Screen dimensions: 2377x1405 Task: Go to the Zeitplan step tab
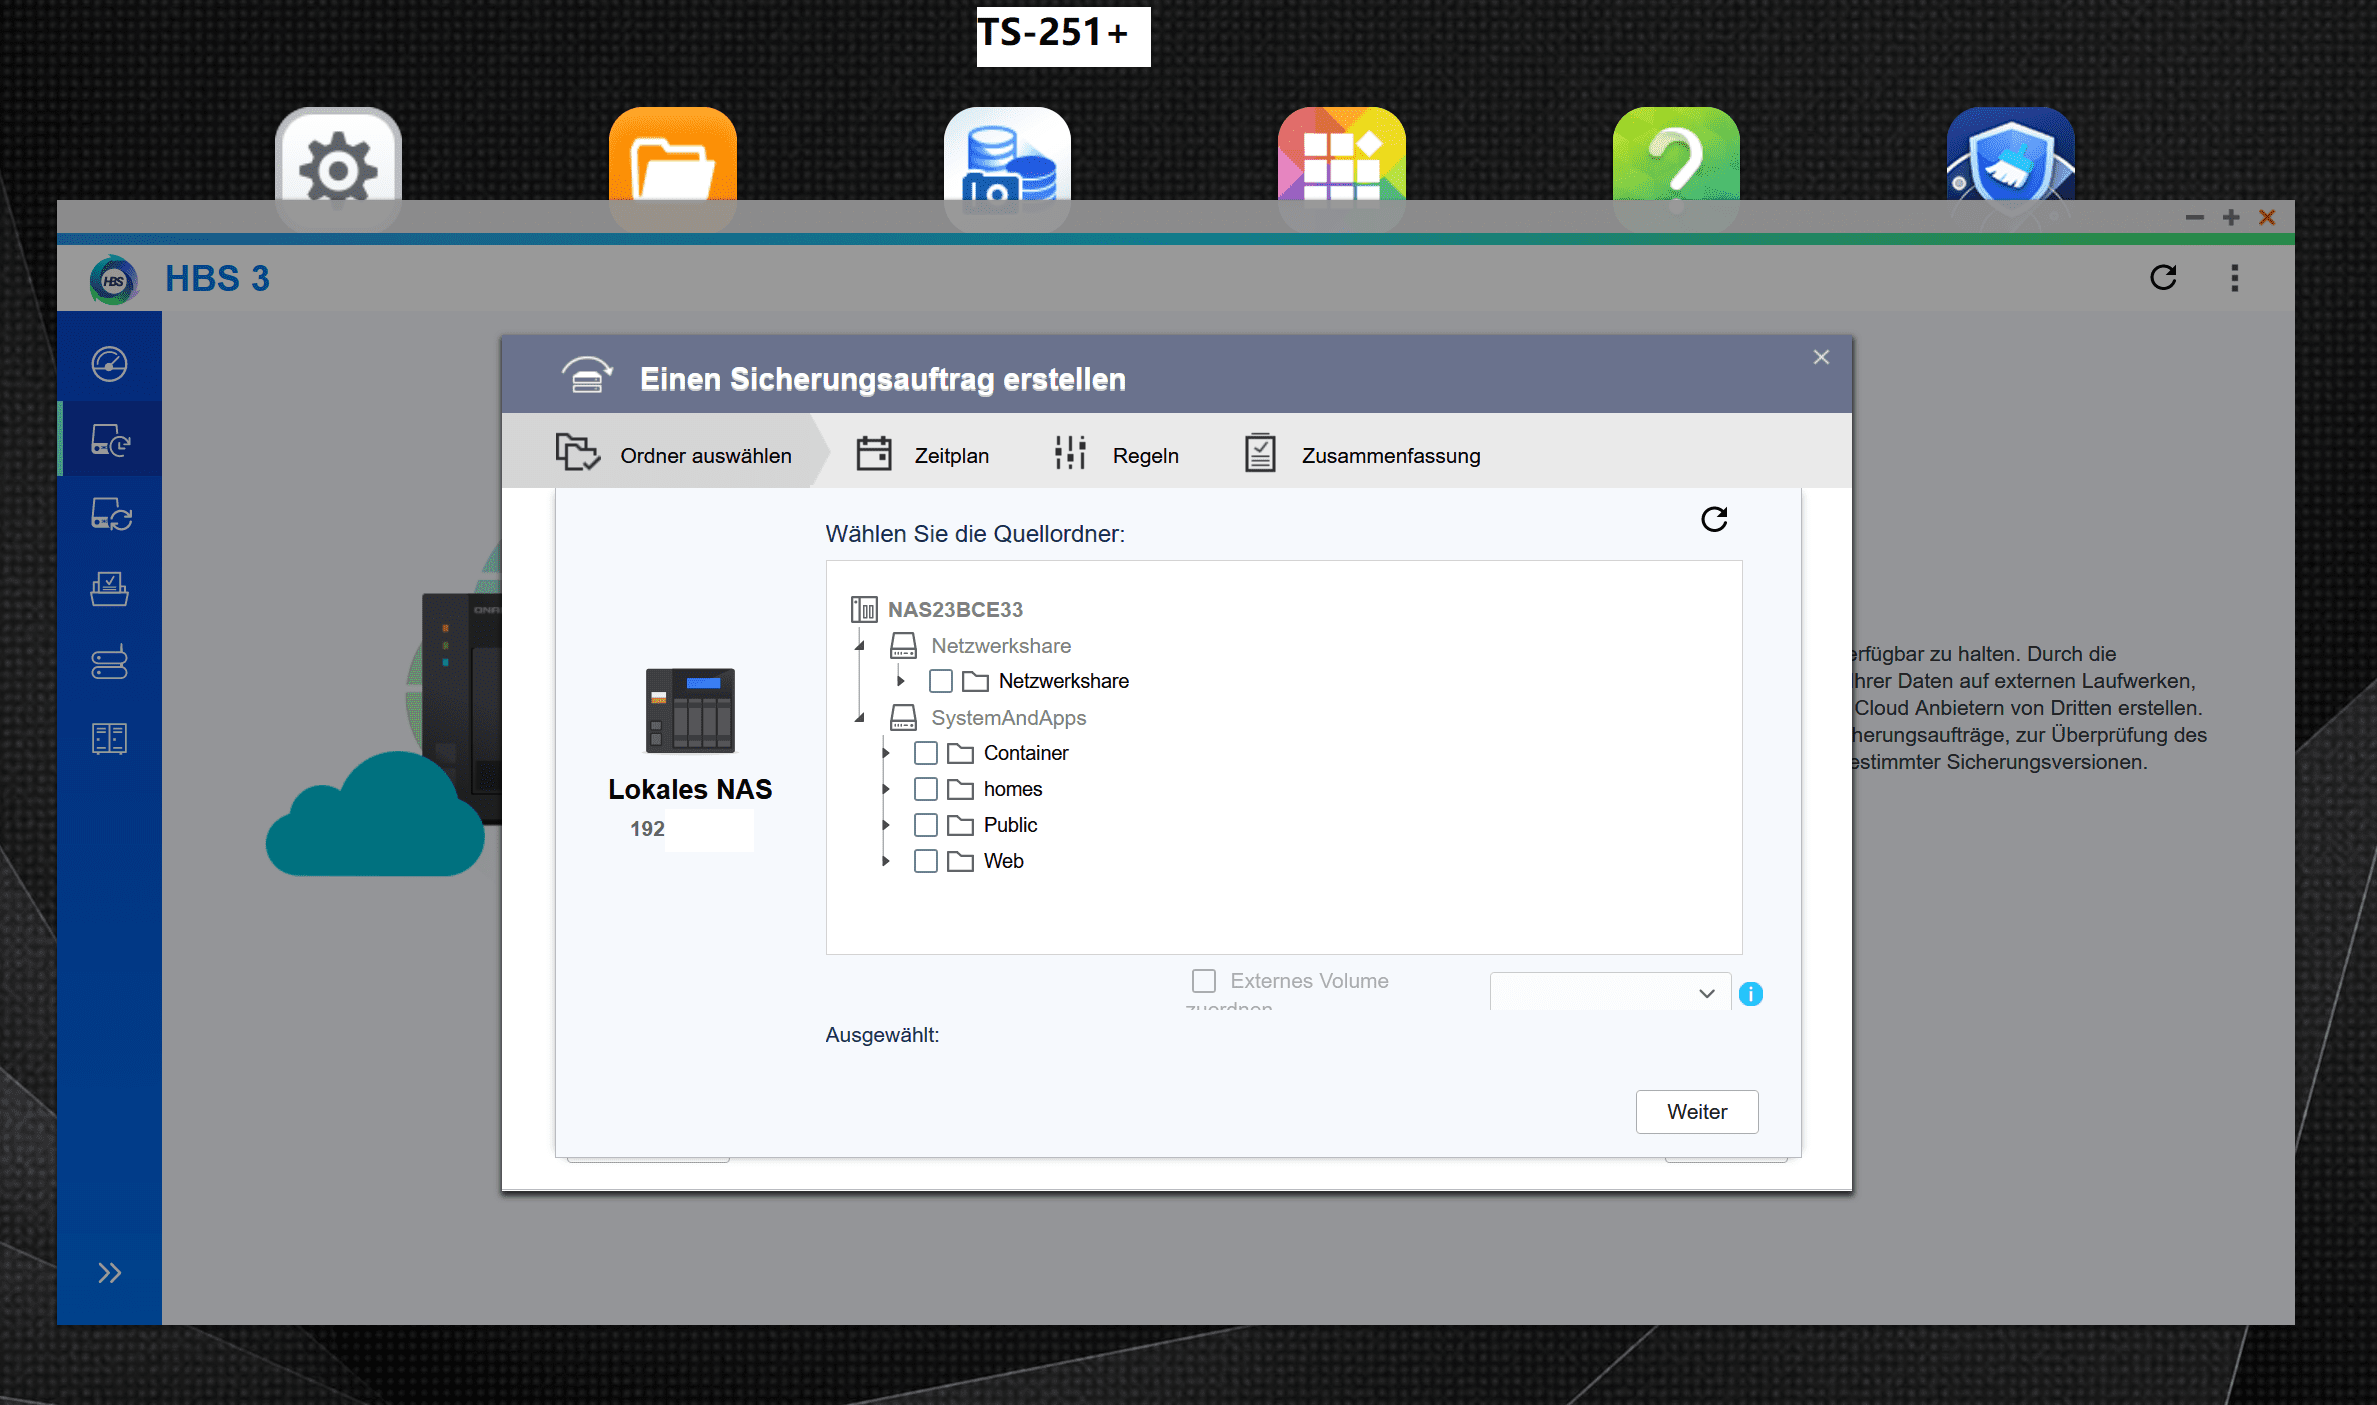[922, 455]
